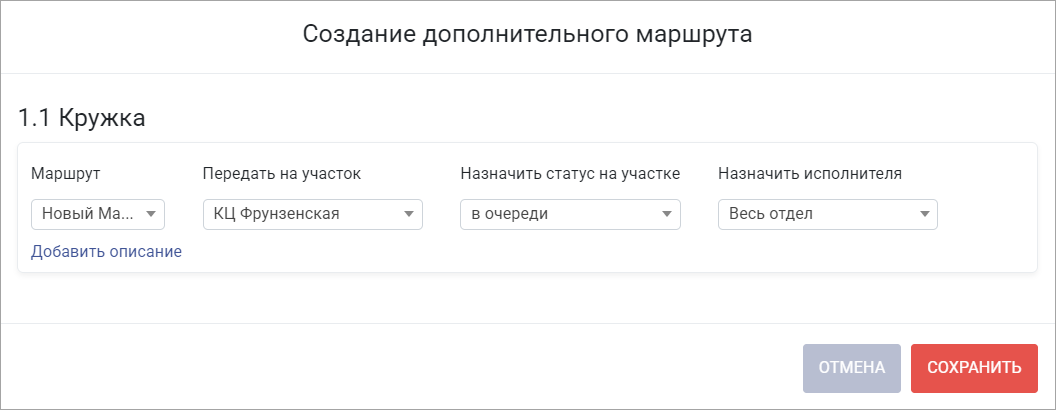Viewport: 1056px width, 410px height.
Task: Click the triangle arrow beside КЦ Фрунзенская
Action: pyautogui.click(x=408, y=214)
